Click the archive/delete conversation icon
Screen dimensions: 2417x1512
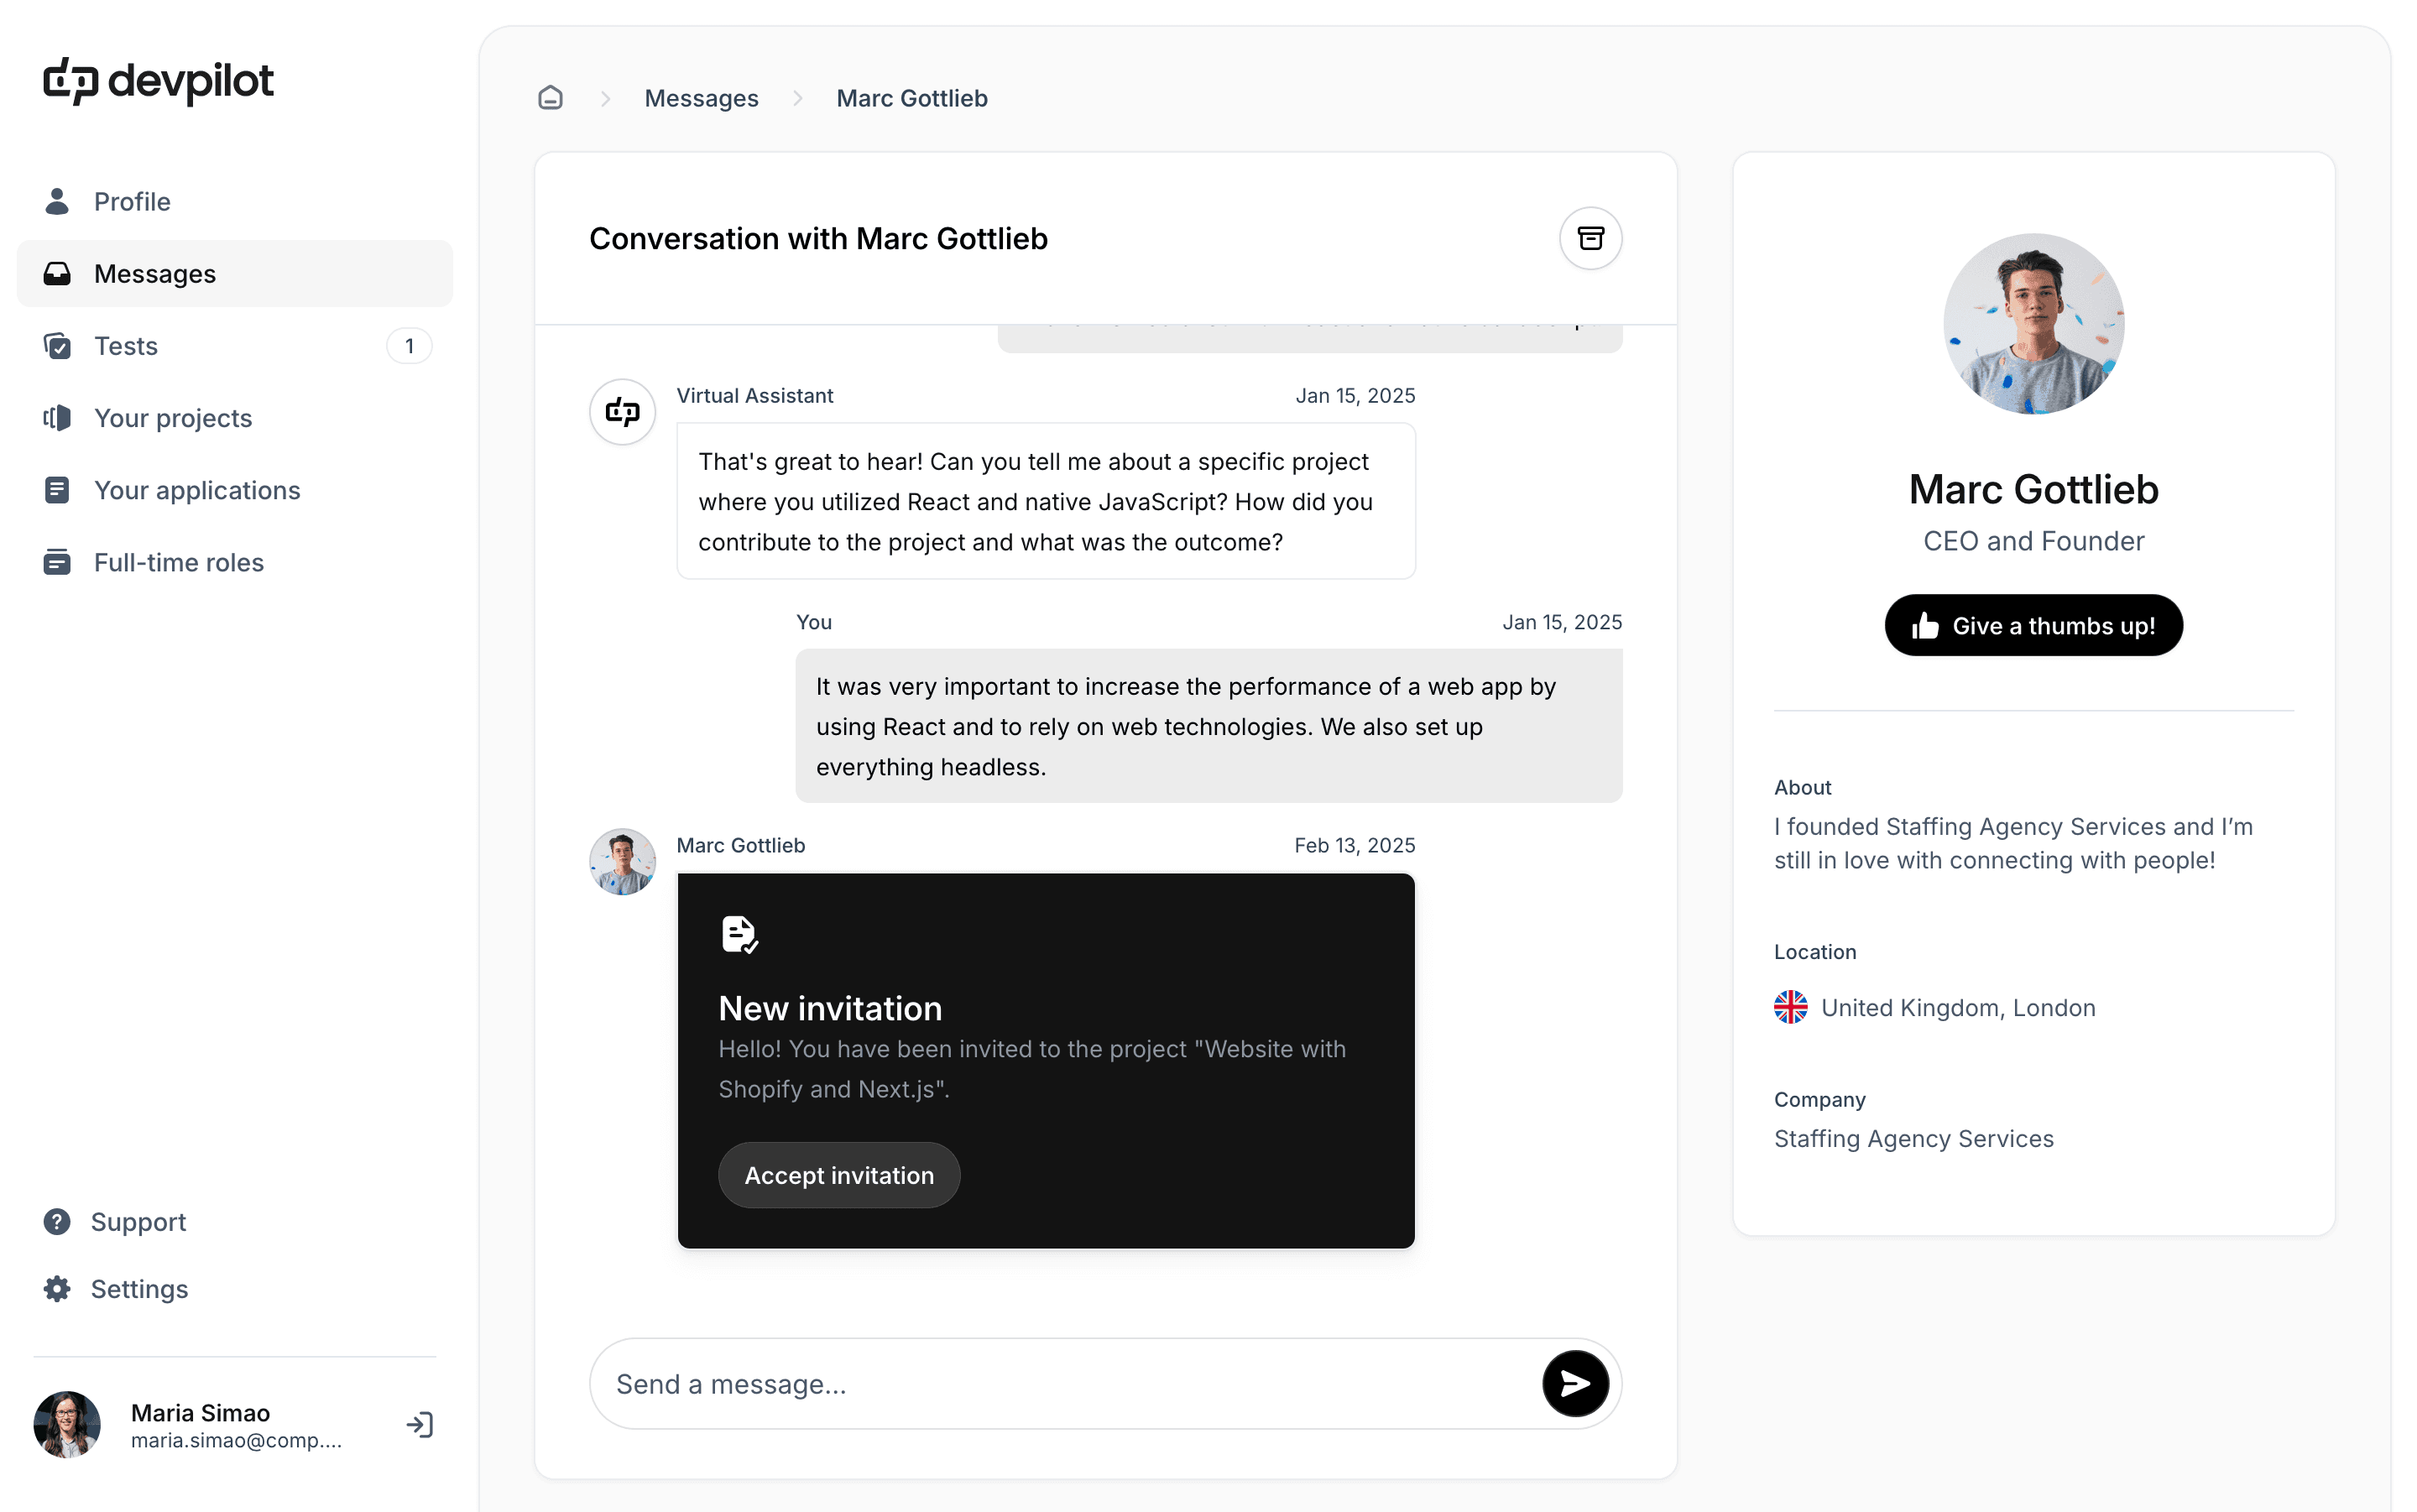(x=1588, y=238)
